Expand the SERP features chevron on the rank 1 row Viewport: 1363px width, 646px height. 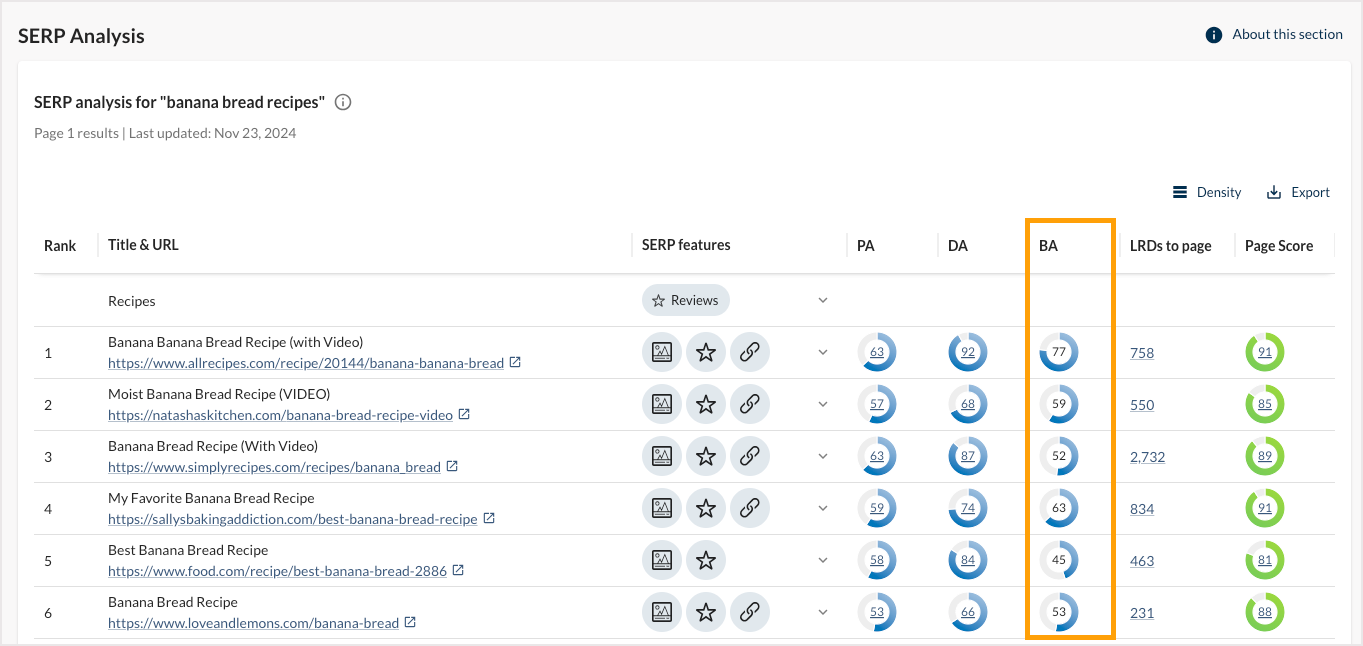(822, 352)
